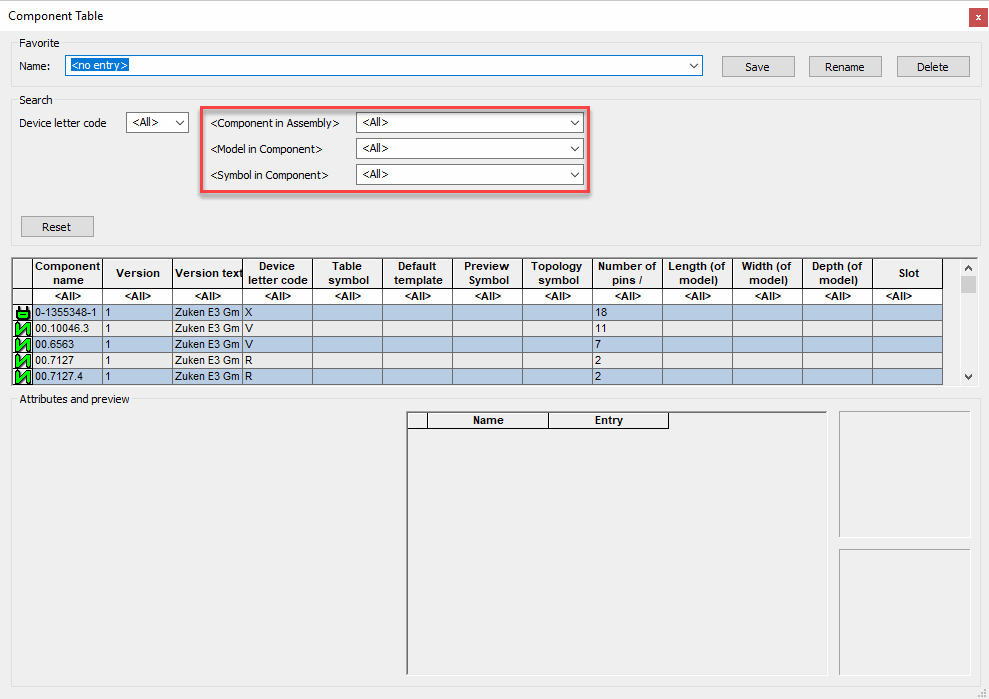Click device letter code X cell
Screen dimensions: 989x699
278,312
